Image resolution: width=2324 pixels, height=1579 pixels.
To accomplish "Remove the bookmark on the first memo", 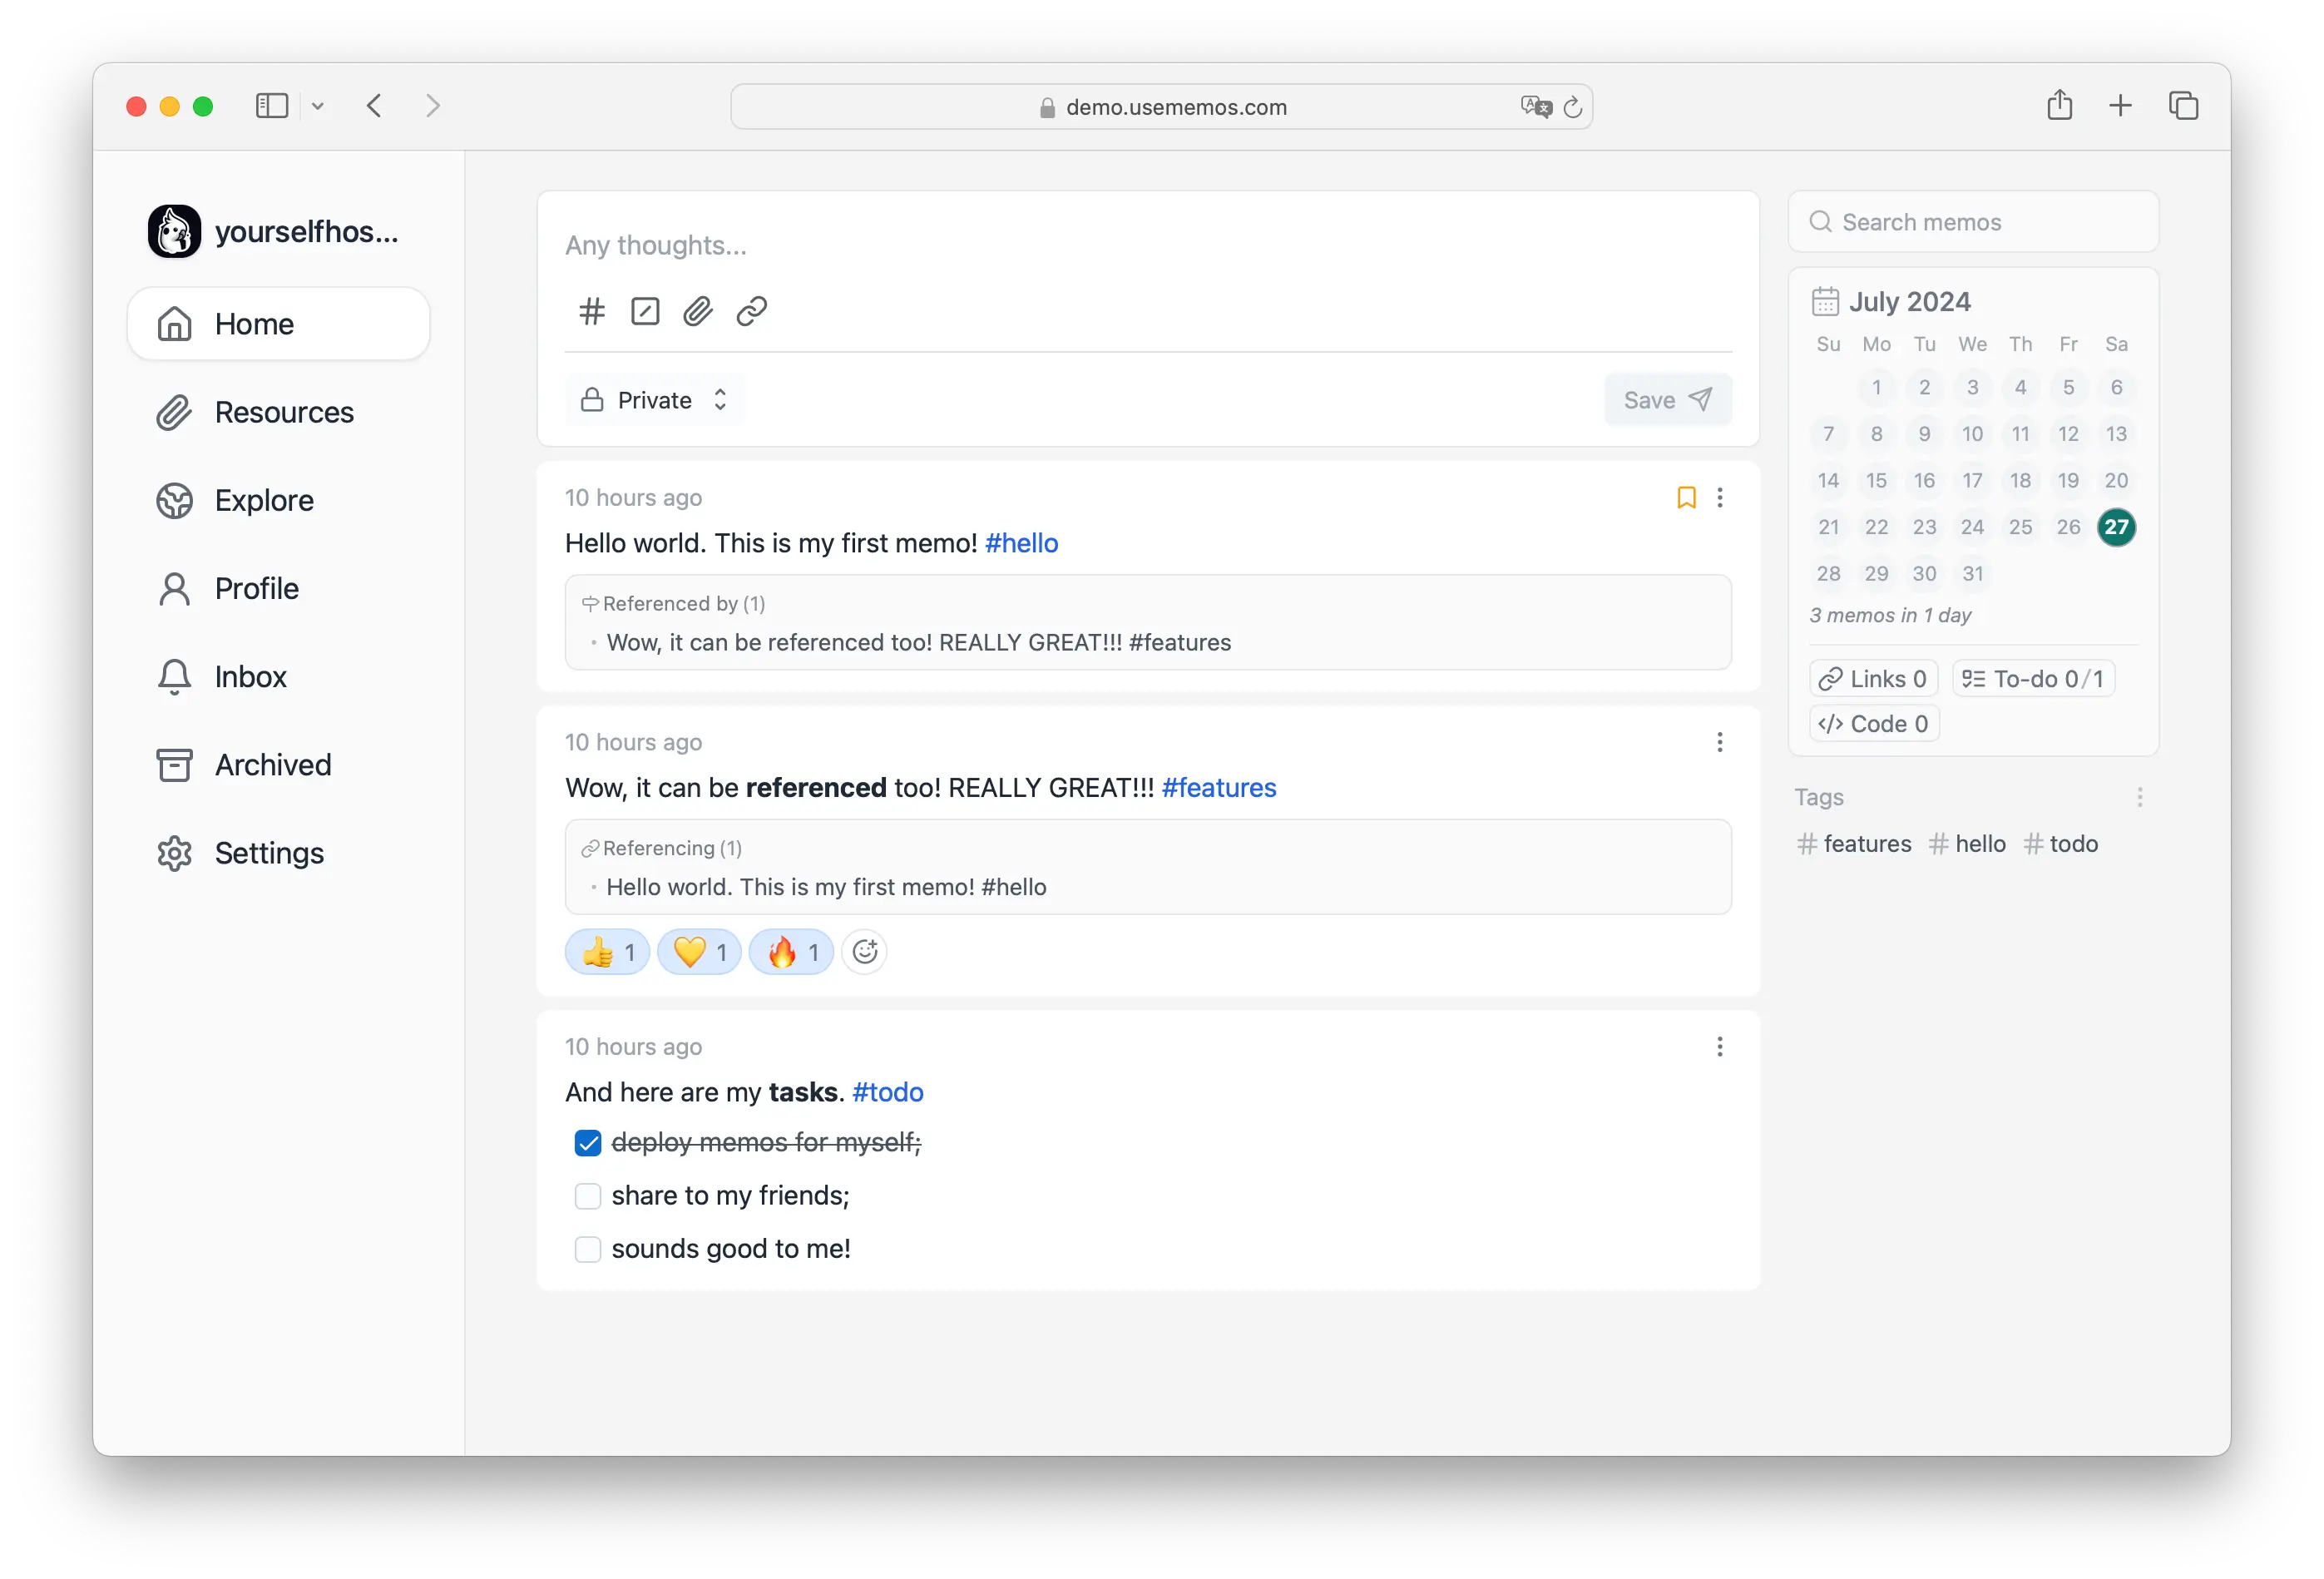I will coord(1686,497).
